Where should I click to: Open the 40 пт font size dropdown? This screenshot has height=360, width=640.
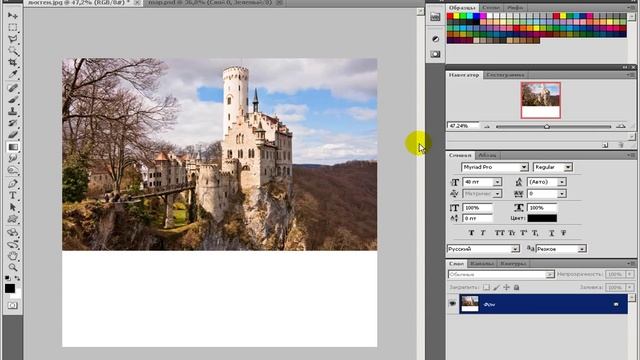point(497,182)
